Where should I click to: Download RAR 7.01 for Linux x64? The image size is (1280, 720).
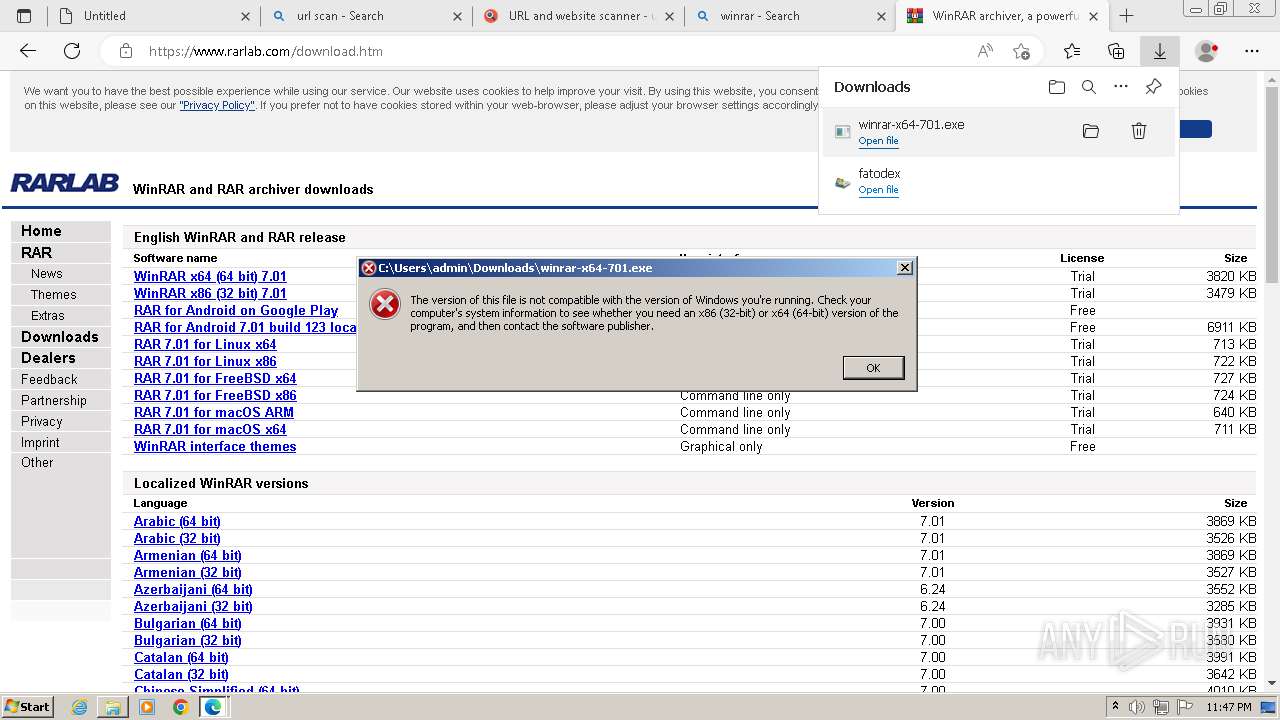[205, 345]
